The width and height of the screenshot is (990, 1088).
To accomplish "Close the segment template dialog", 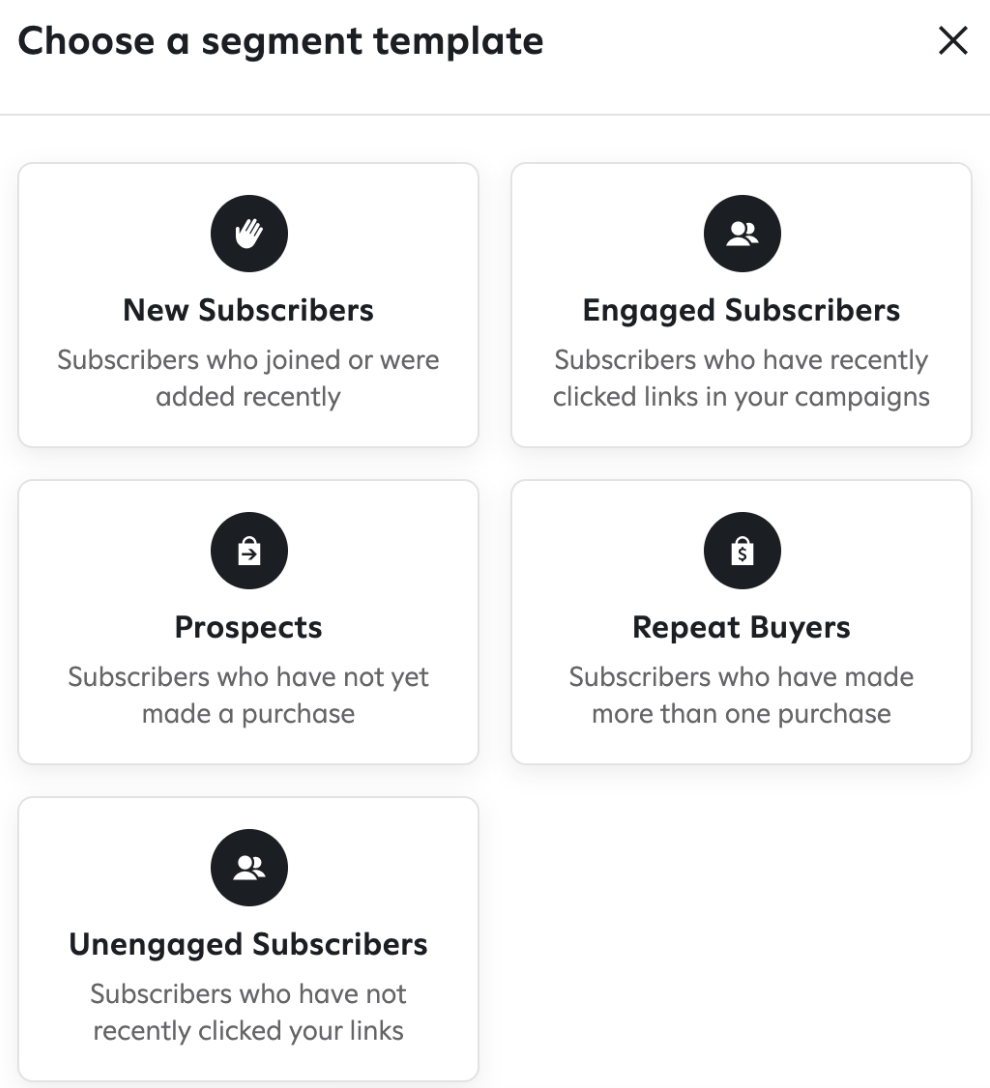I will pyautogui.click(x=953, y=40).
